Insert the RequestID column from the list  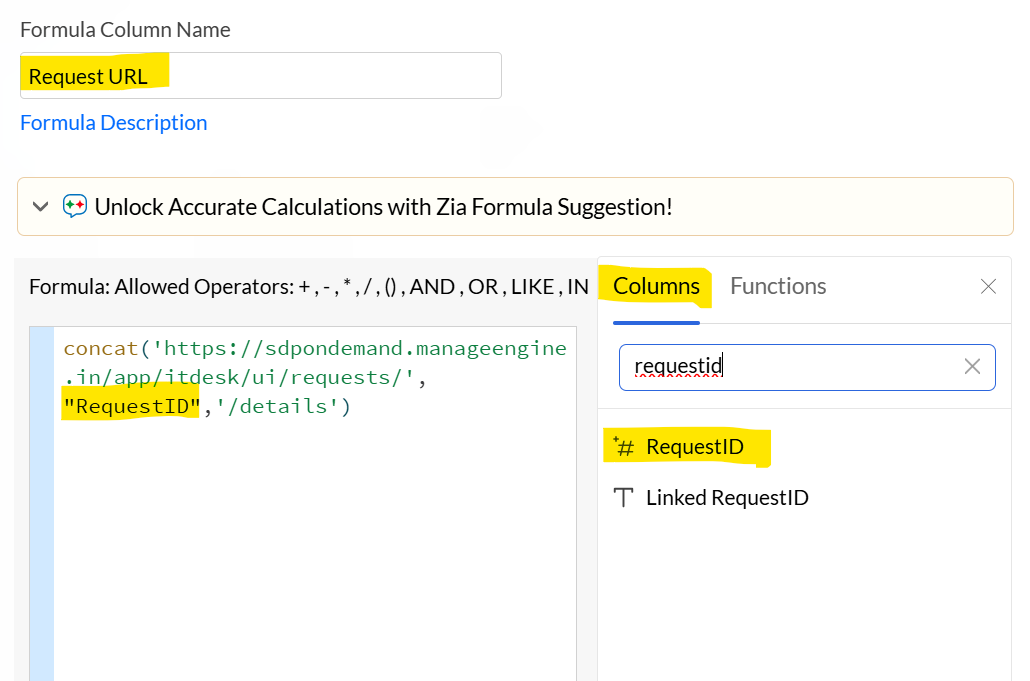695,447
